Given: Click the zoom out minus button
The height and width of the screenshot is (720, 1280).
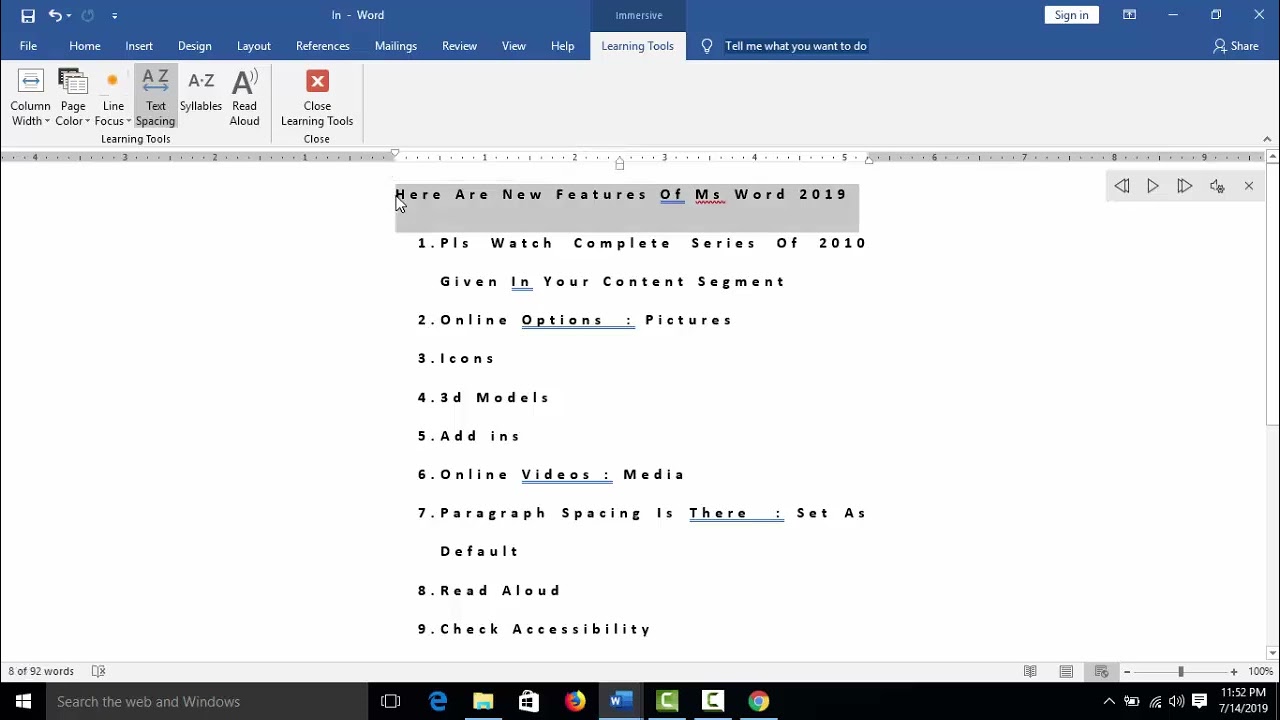Looking at the screenshot, I should (x=1127, y=672).
